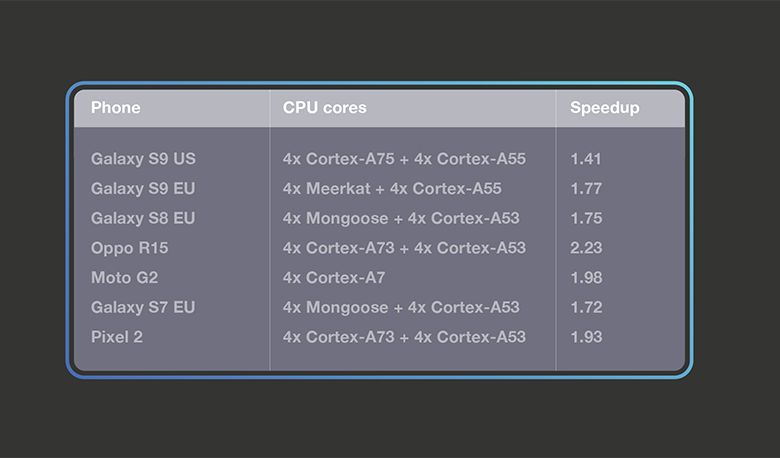Click the 1.98 speedup value
This screenshot has height=458, width=780.
click(x=586, y=278)
